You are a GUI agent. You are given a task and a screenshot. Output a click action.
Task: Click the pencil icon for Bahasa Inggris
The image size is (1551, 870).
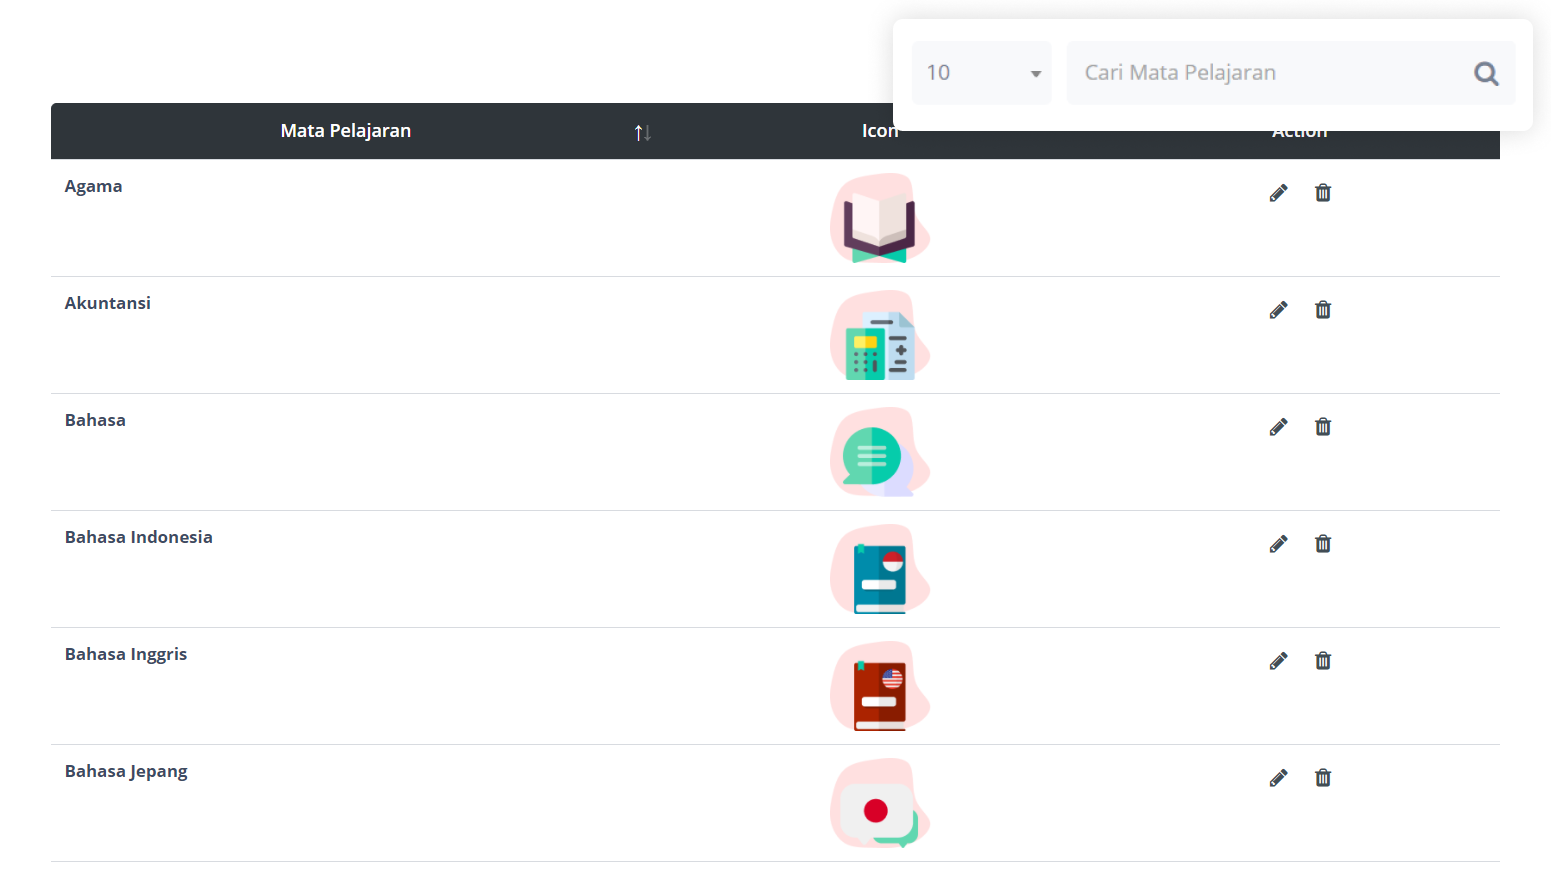(x=1278, y=661)
